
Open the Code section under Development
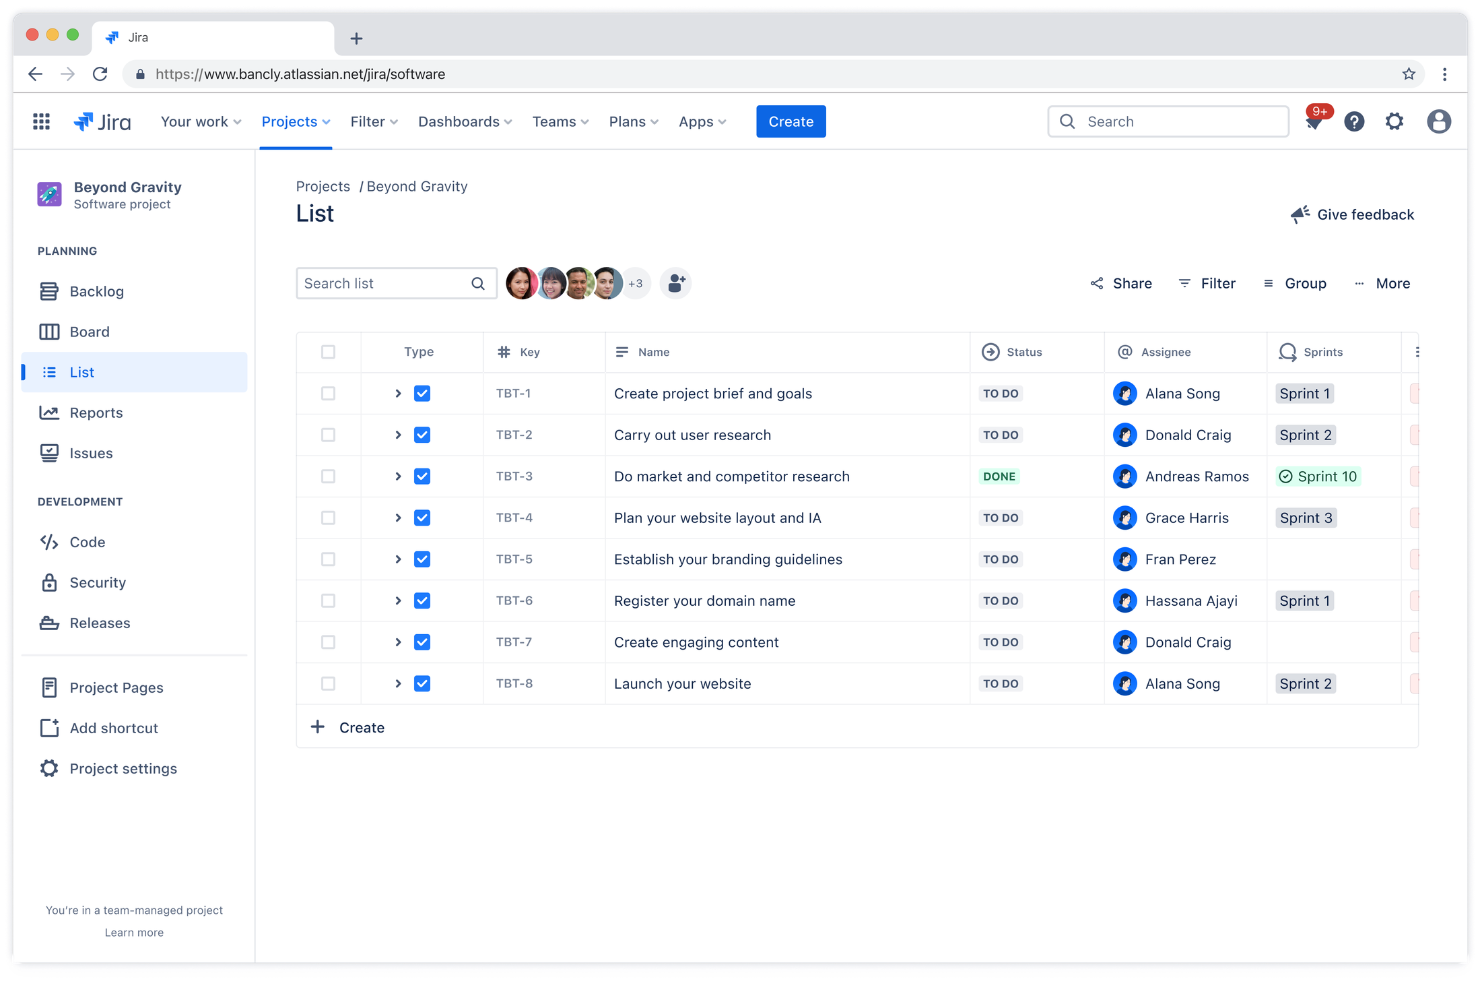pyautogui.click(x=87, y=542)
